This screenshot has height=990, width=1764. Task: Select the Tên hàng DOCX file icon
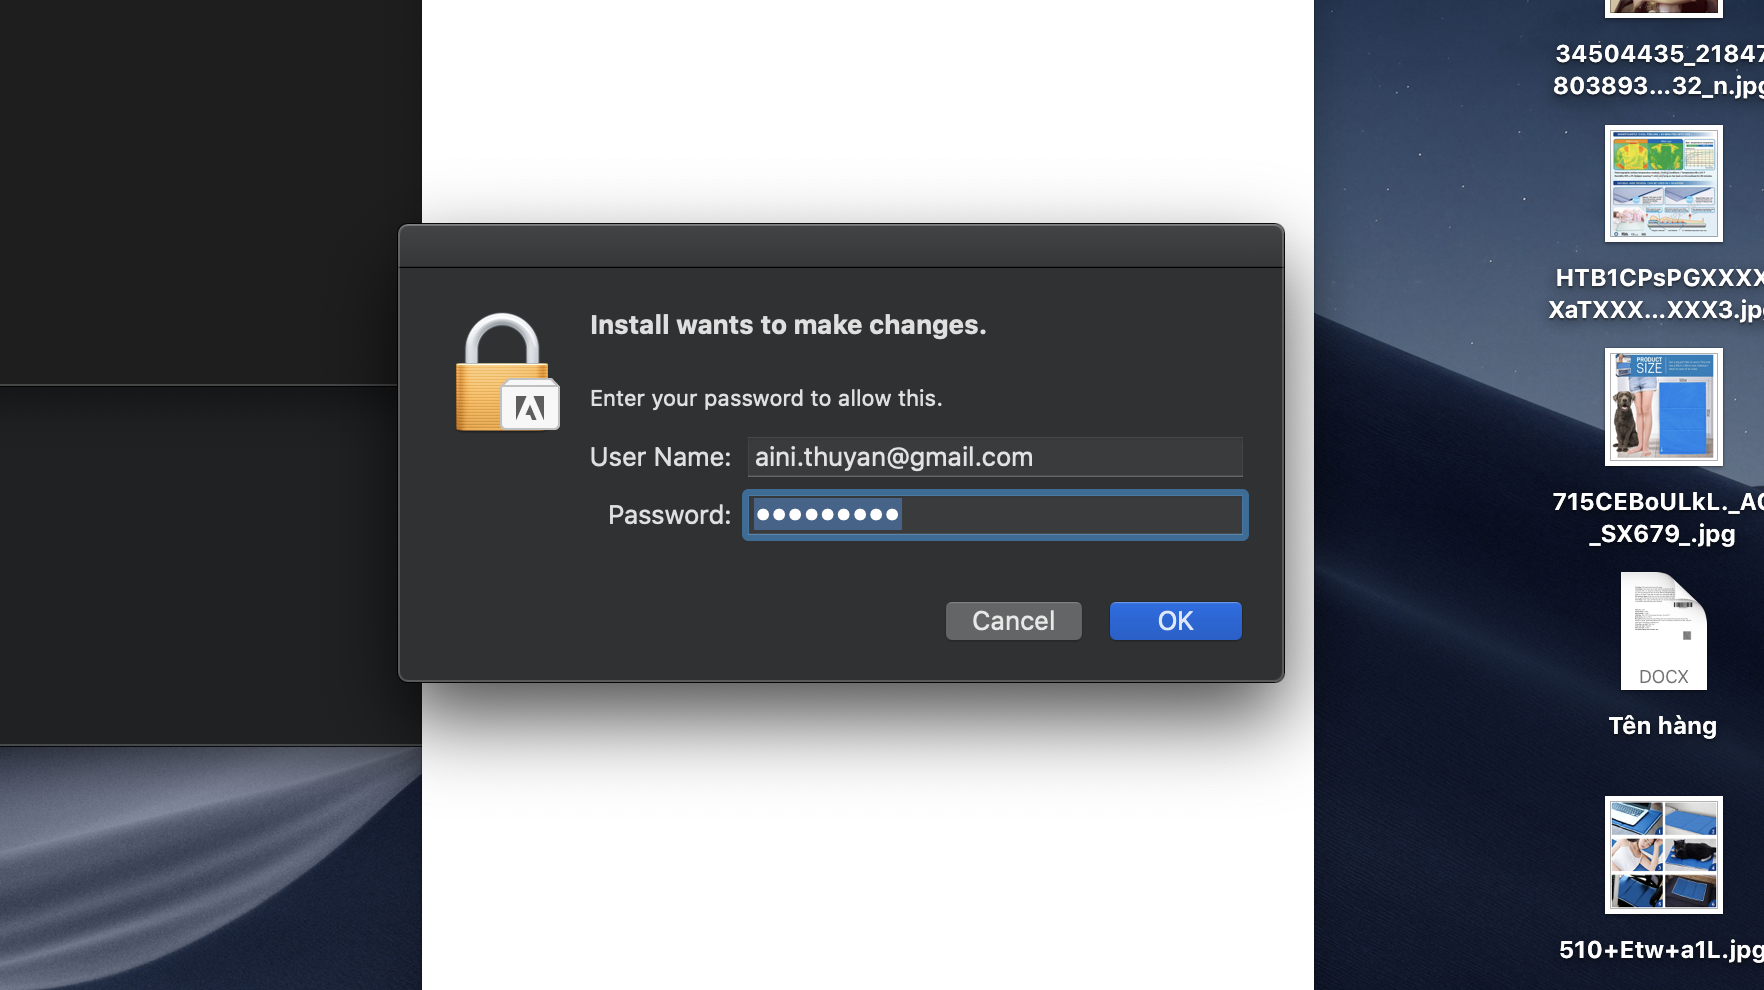click(x=1663, y=631)
